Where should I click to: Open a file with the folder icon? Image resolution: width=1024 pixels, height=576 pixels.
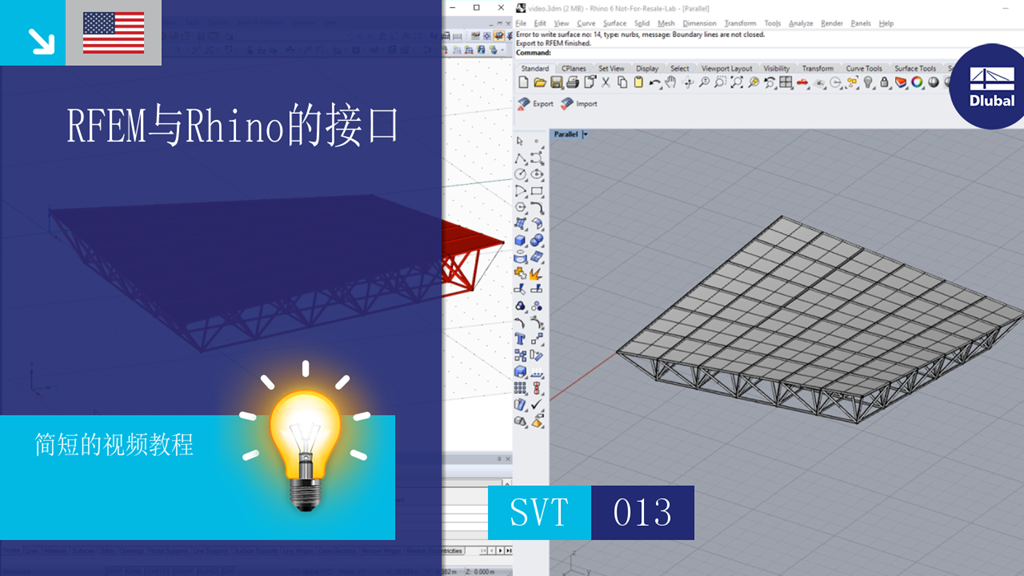coord(539,83)
